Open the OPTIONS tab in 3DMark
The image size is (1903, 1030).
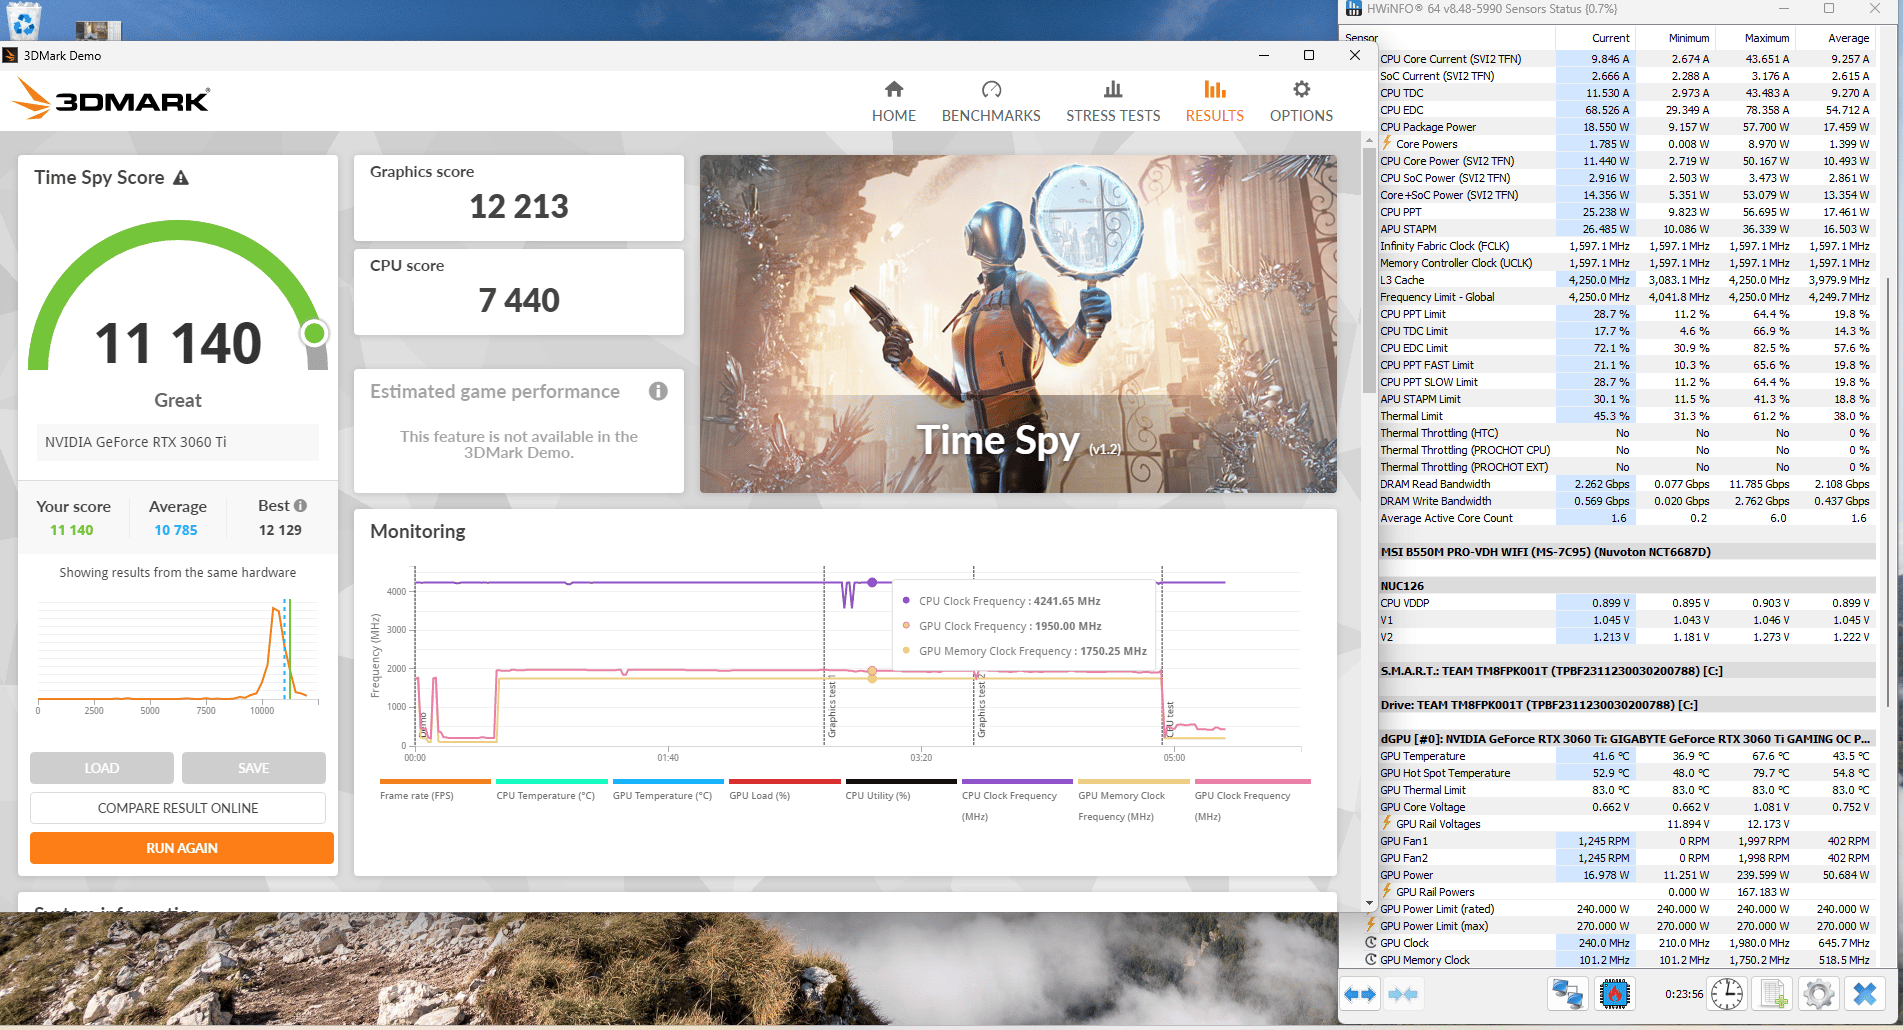point(1301,102)
